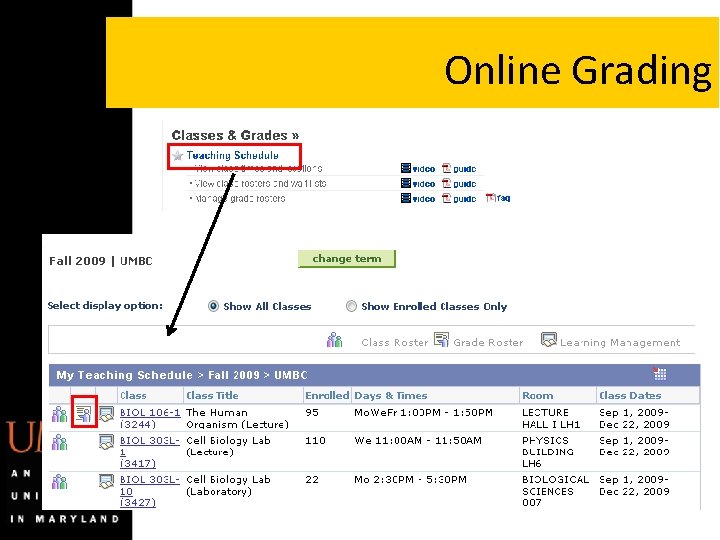Click enrolled count 95

pos(312,412)
